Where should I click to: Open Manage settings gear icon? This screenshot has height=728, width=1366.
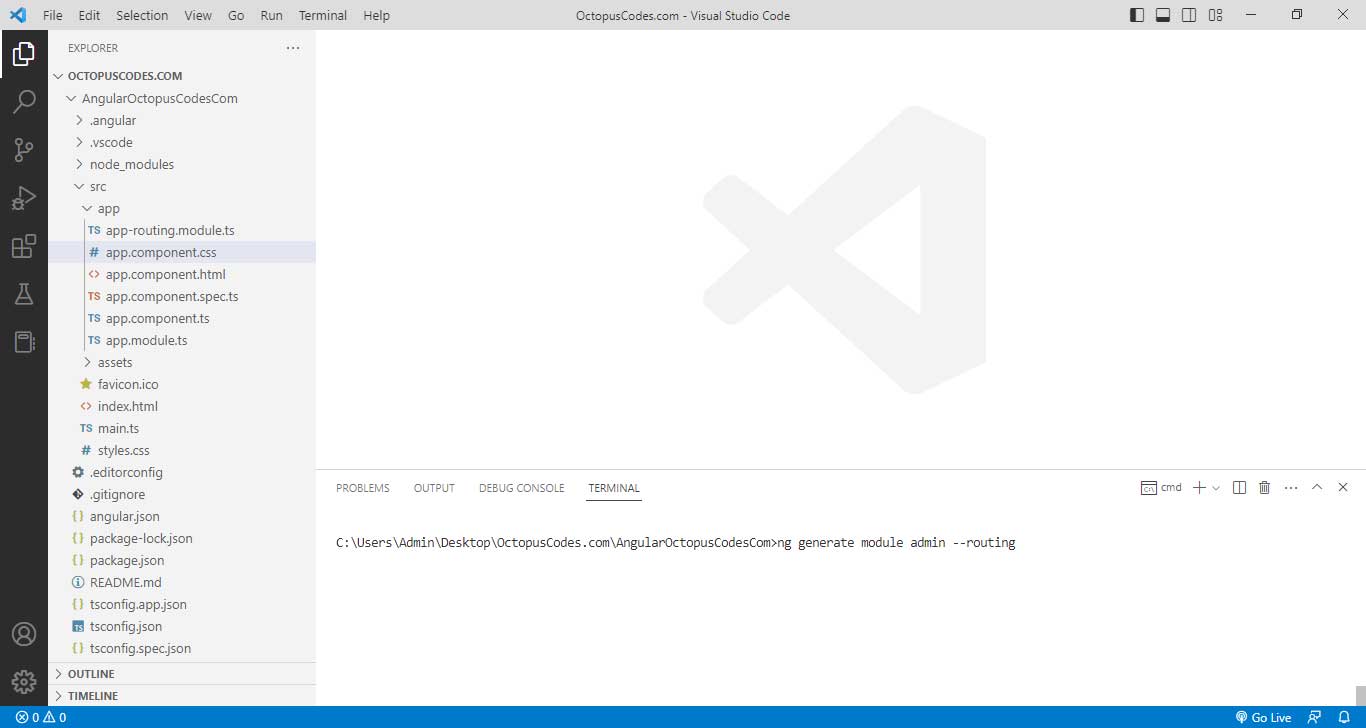pyautogui.click(x=24, y=682)
